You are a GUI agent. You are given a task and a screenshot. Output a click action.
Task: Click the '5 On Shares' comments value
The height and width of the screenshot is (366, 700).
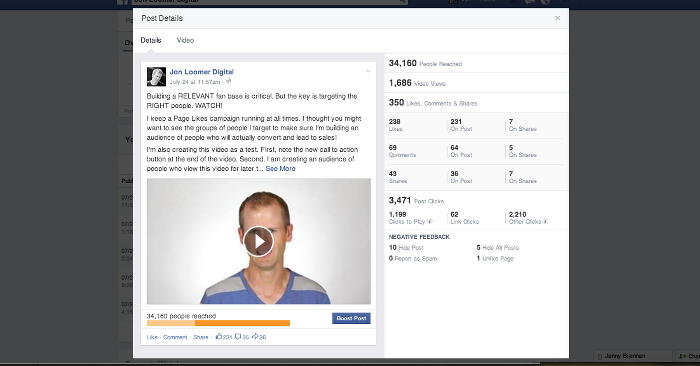pyautogui.click(x=523, y=151)
